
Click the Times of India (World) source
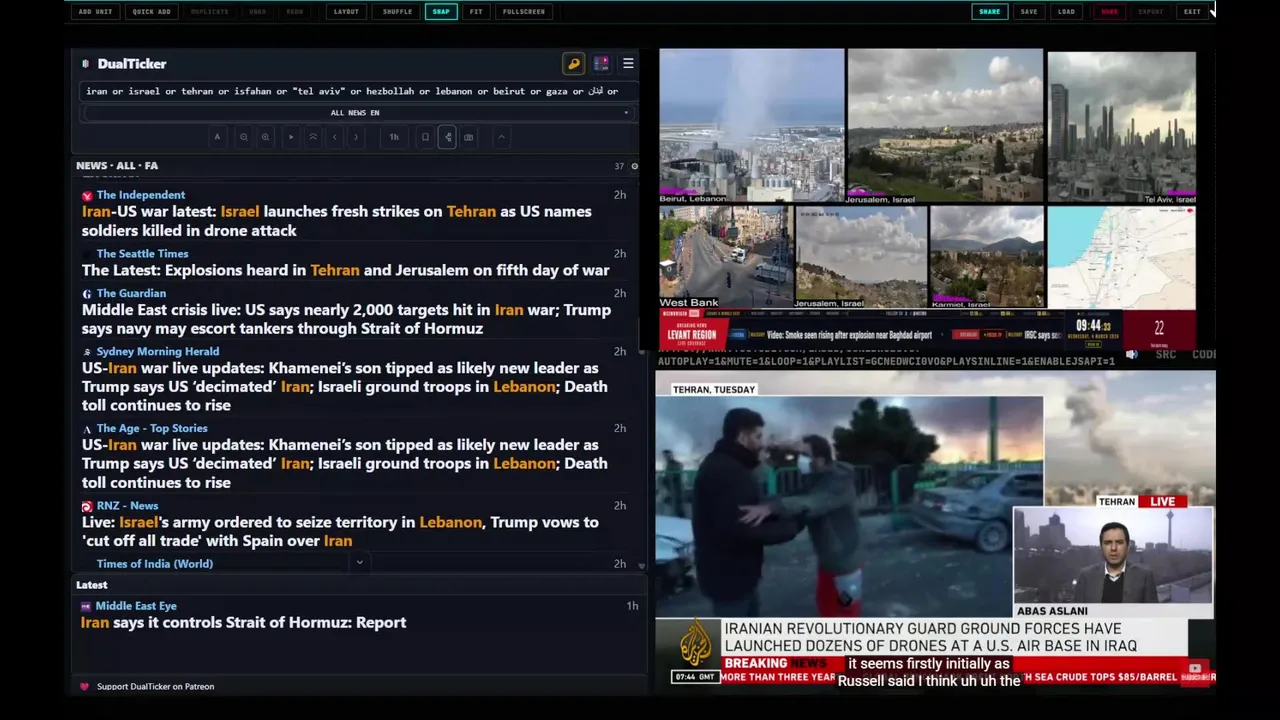(155, 564)
